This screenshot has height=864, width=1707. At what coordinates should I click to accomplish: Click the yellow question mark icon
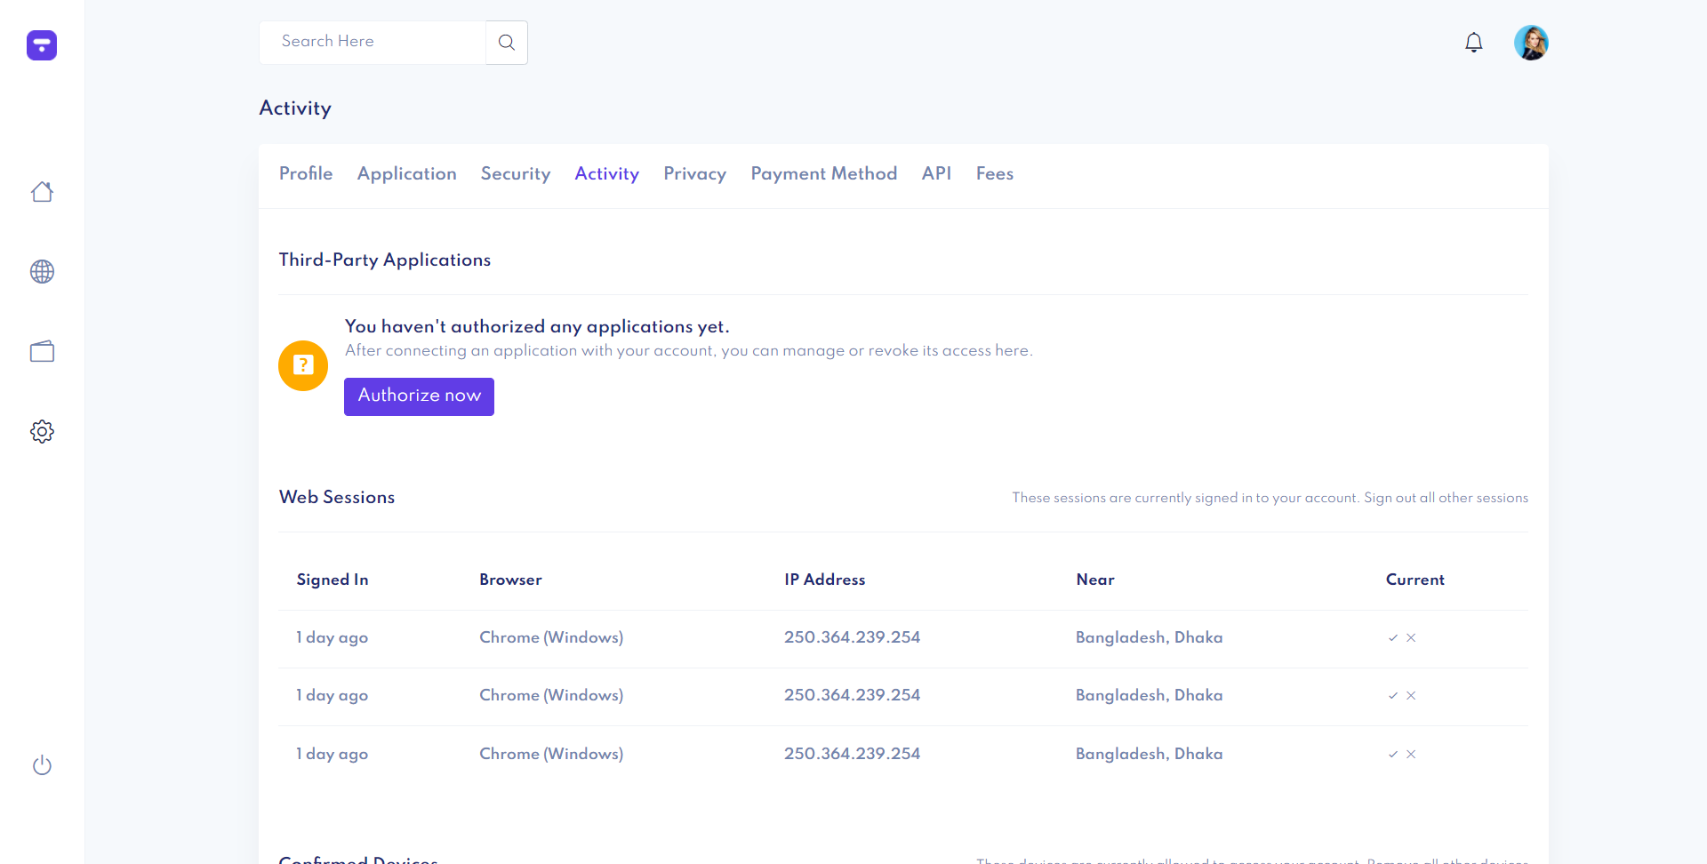pyautogui.click(x=303, y=366)
